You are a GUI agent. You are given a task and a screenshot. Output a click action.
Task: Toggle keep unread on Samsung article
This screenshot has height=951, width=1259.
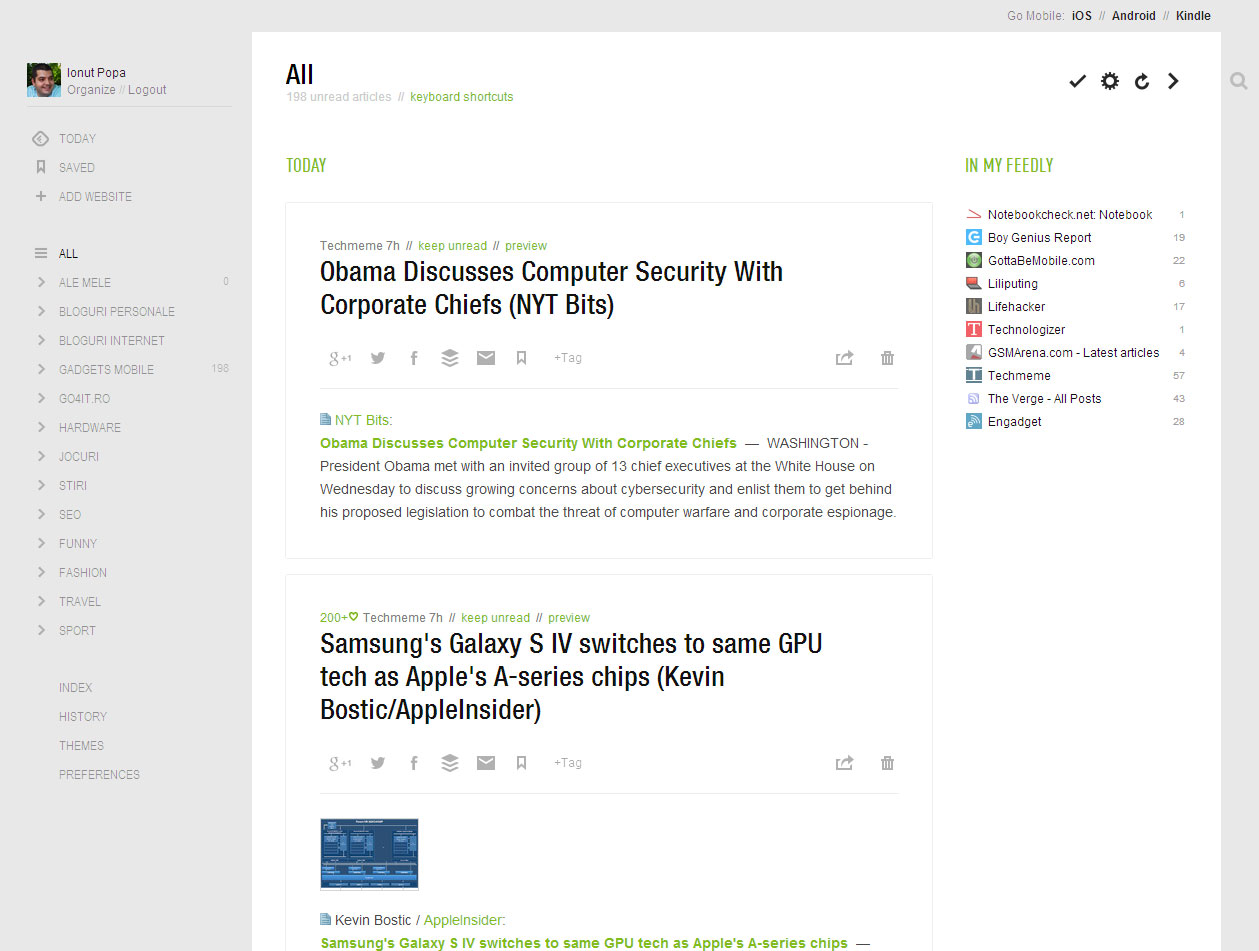pos(495,618)
